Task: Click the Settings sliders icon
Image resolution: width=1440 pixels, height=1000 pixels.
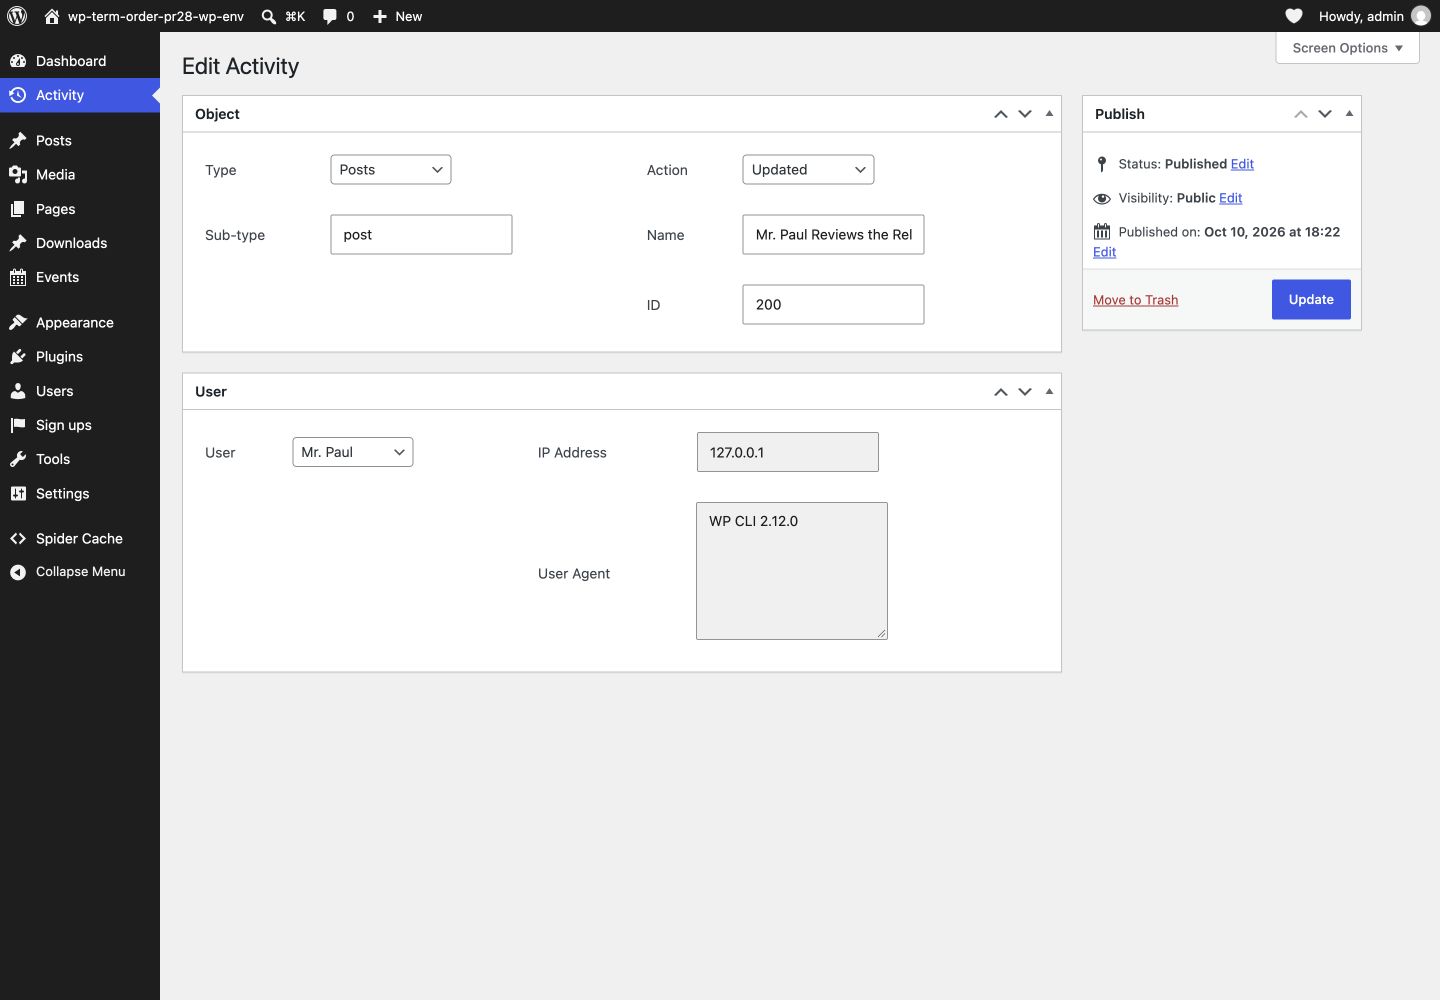Action: pyautogui.click(x=18, y=493)
